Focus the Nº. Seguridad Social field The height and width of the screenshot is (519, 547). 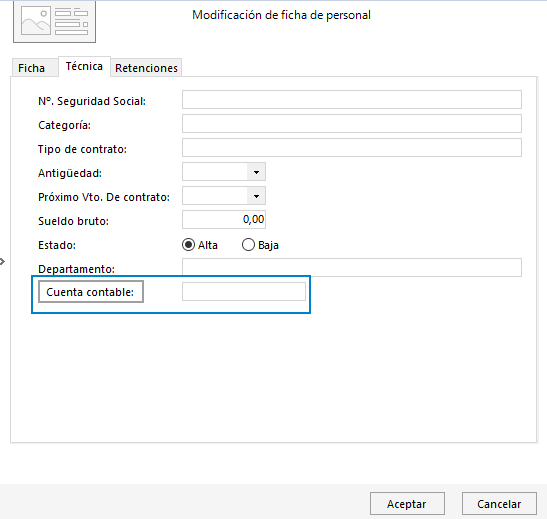(x=352, y=100)
